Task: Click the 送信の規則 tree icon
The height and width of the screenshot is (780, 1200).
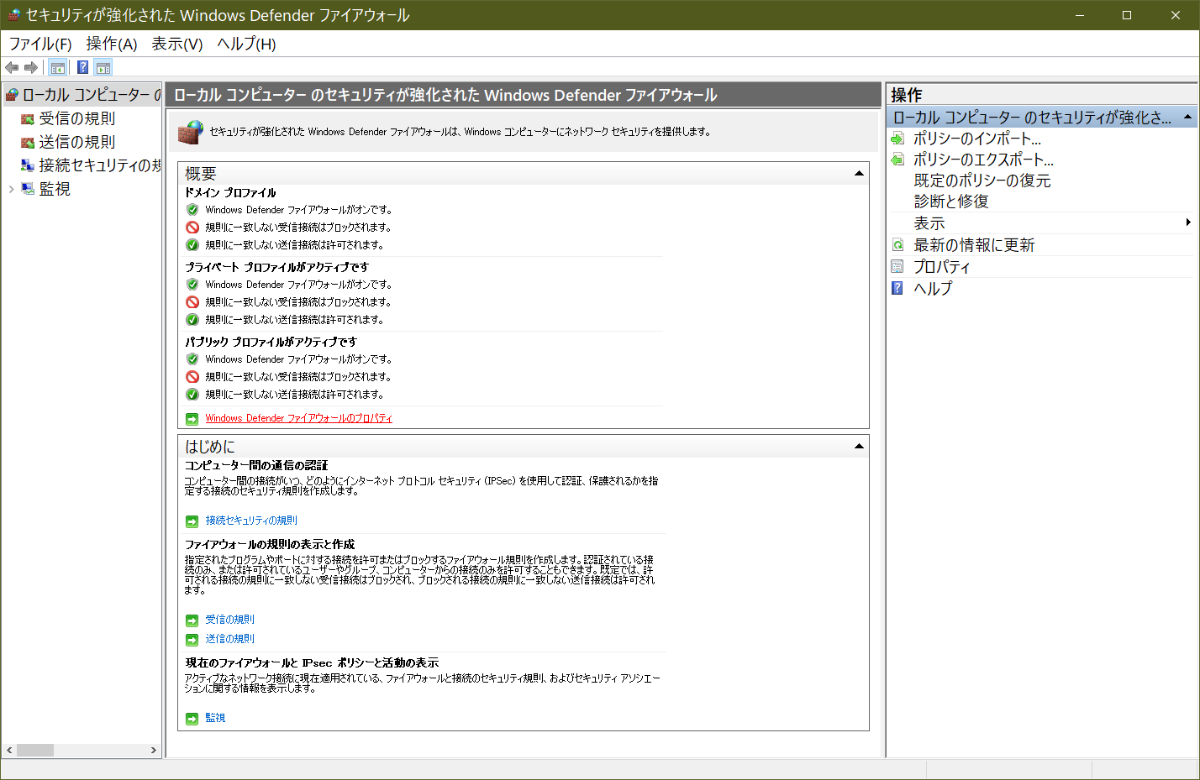Action: coord(27,142)
